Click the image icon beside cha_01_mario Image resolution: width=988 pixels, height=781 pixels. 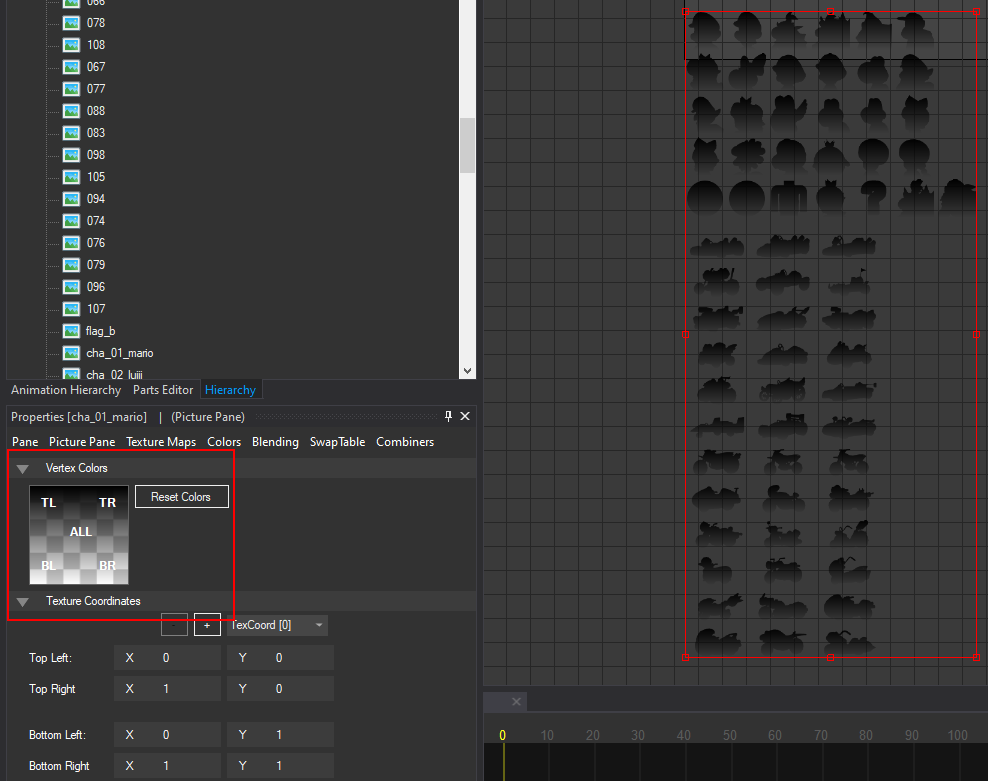pos(71,352)
